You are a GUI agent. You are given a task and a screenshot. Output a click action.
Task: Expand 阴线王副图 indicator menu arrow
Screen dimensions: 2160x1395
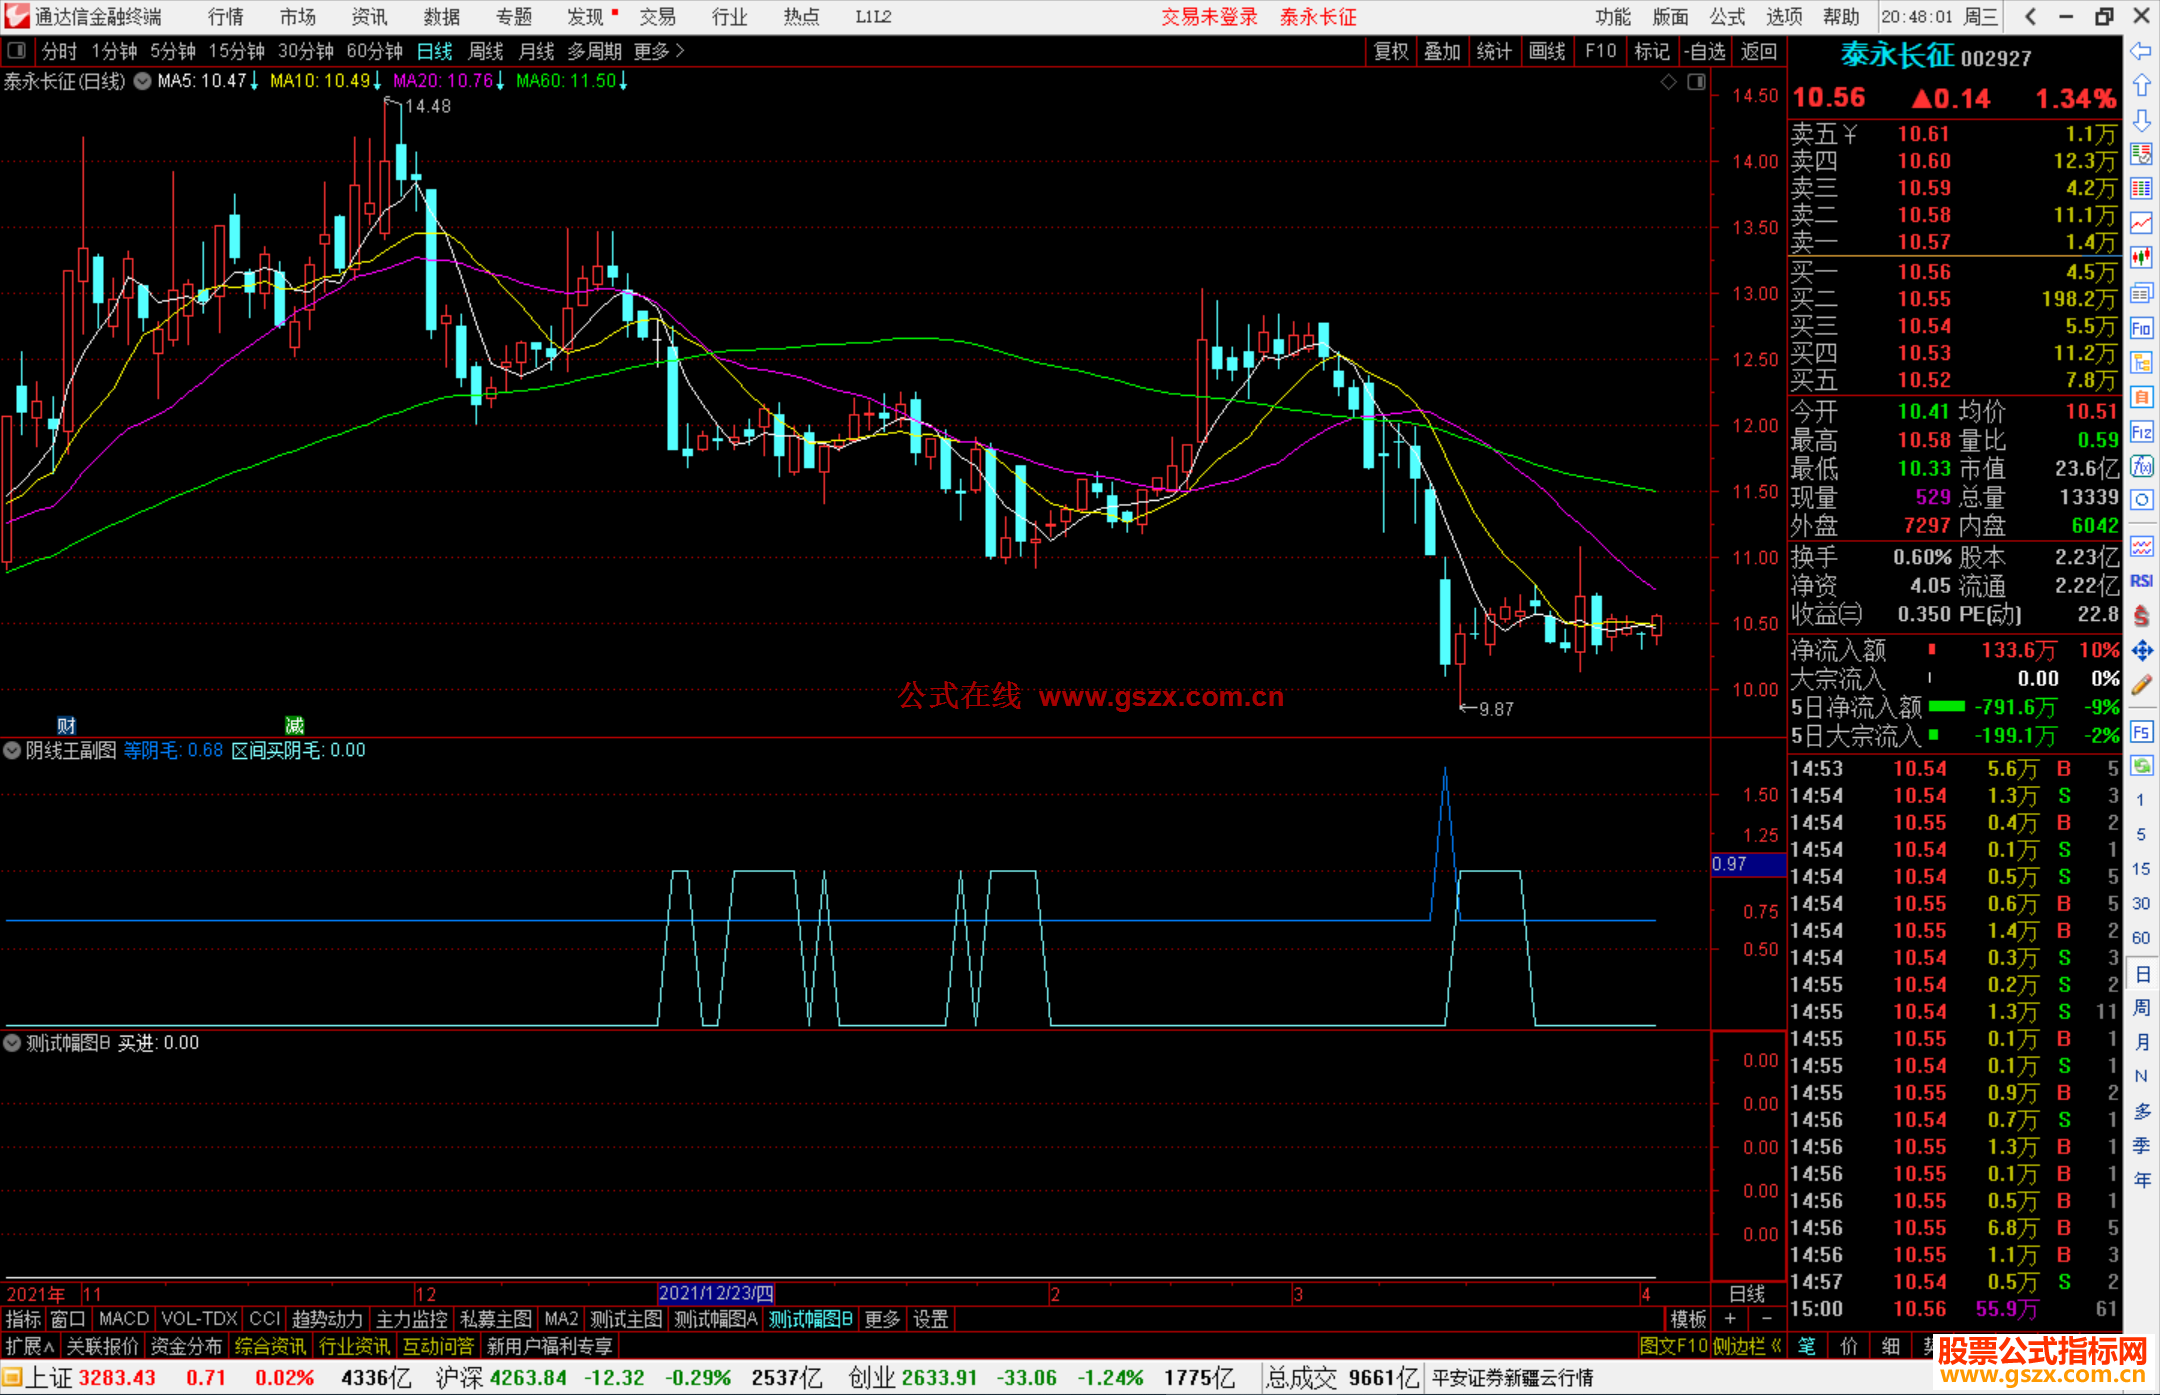click(x=12, y=750)
